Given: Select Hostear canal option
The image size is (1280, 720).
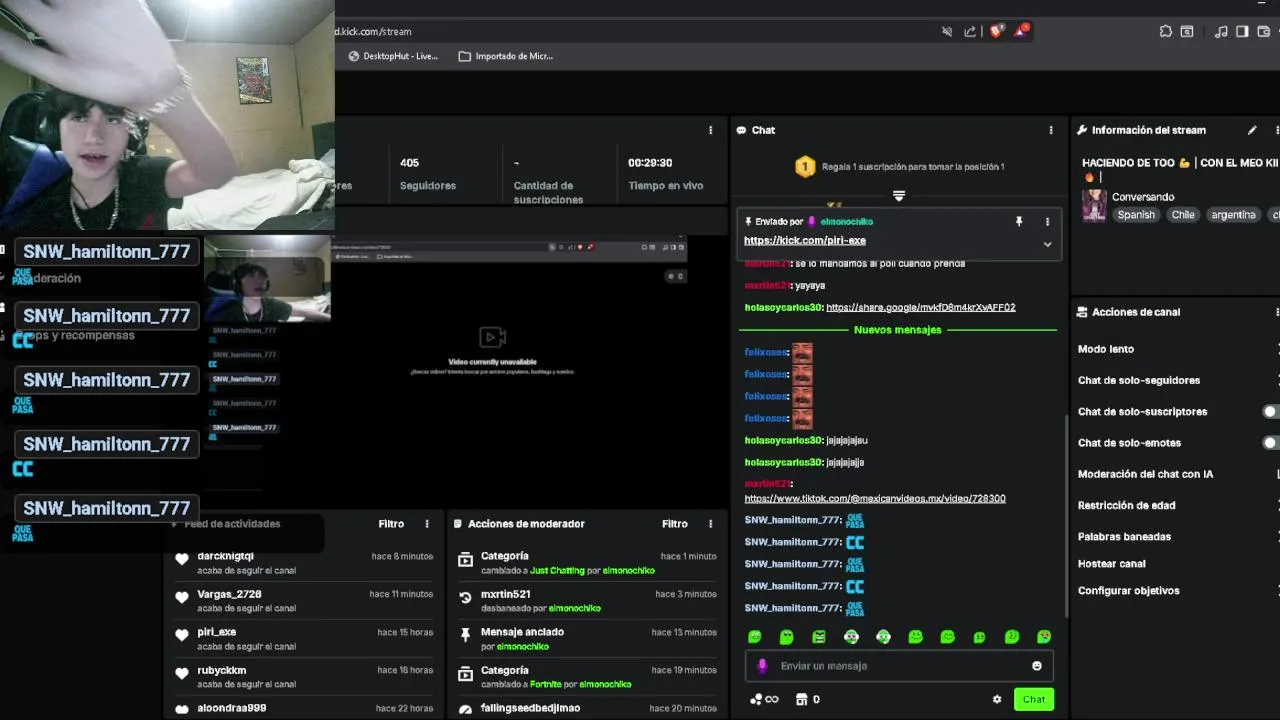Looking at the screenshot, I should pos(1111,564).
